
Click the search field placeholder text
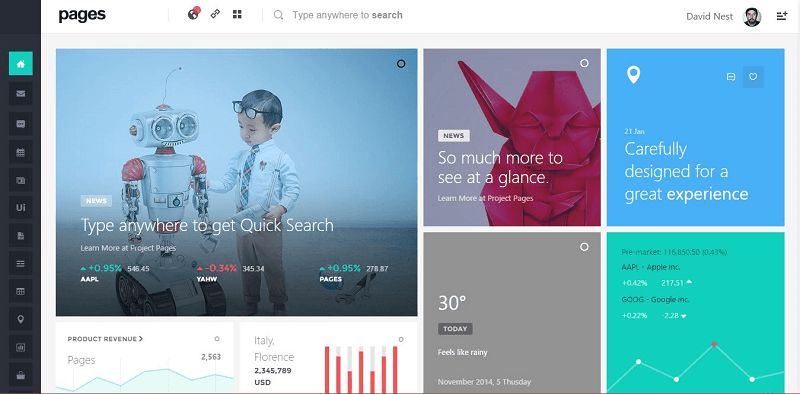[347, 15]
